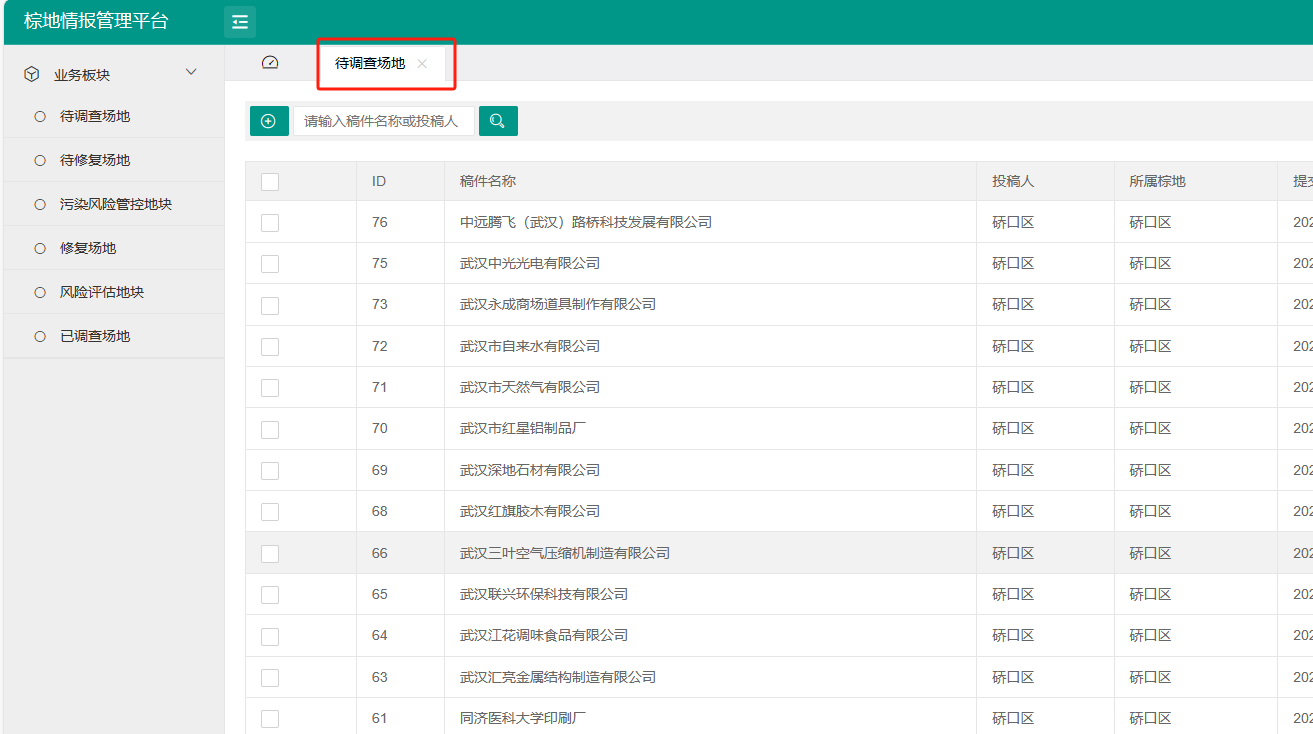Close the 待调查场地 tab
Image resolution: width=1313 pixels, height=734 pixels.
point(422,63)
